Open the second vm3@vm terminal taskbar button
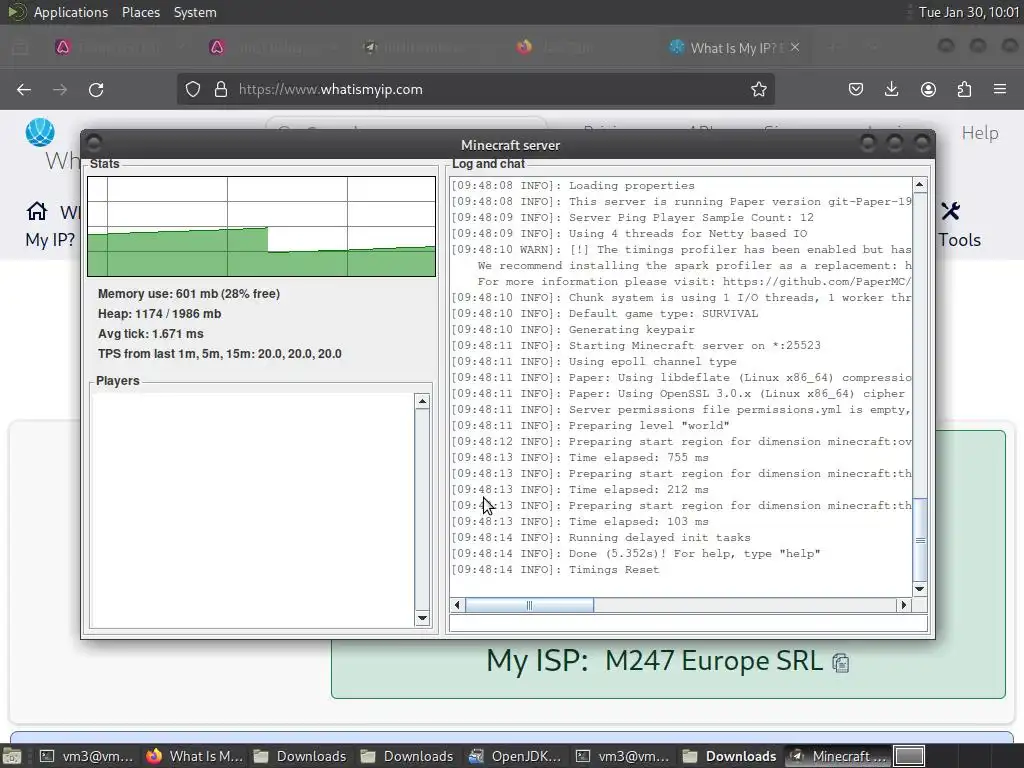 coord(622,756)
